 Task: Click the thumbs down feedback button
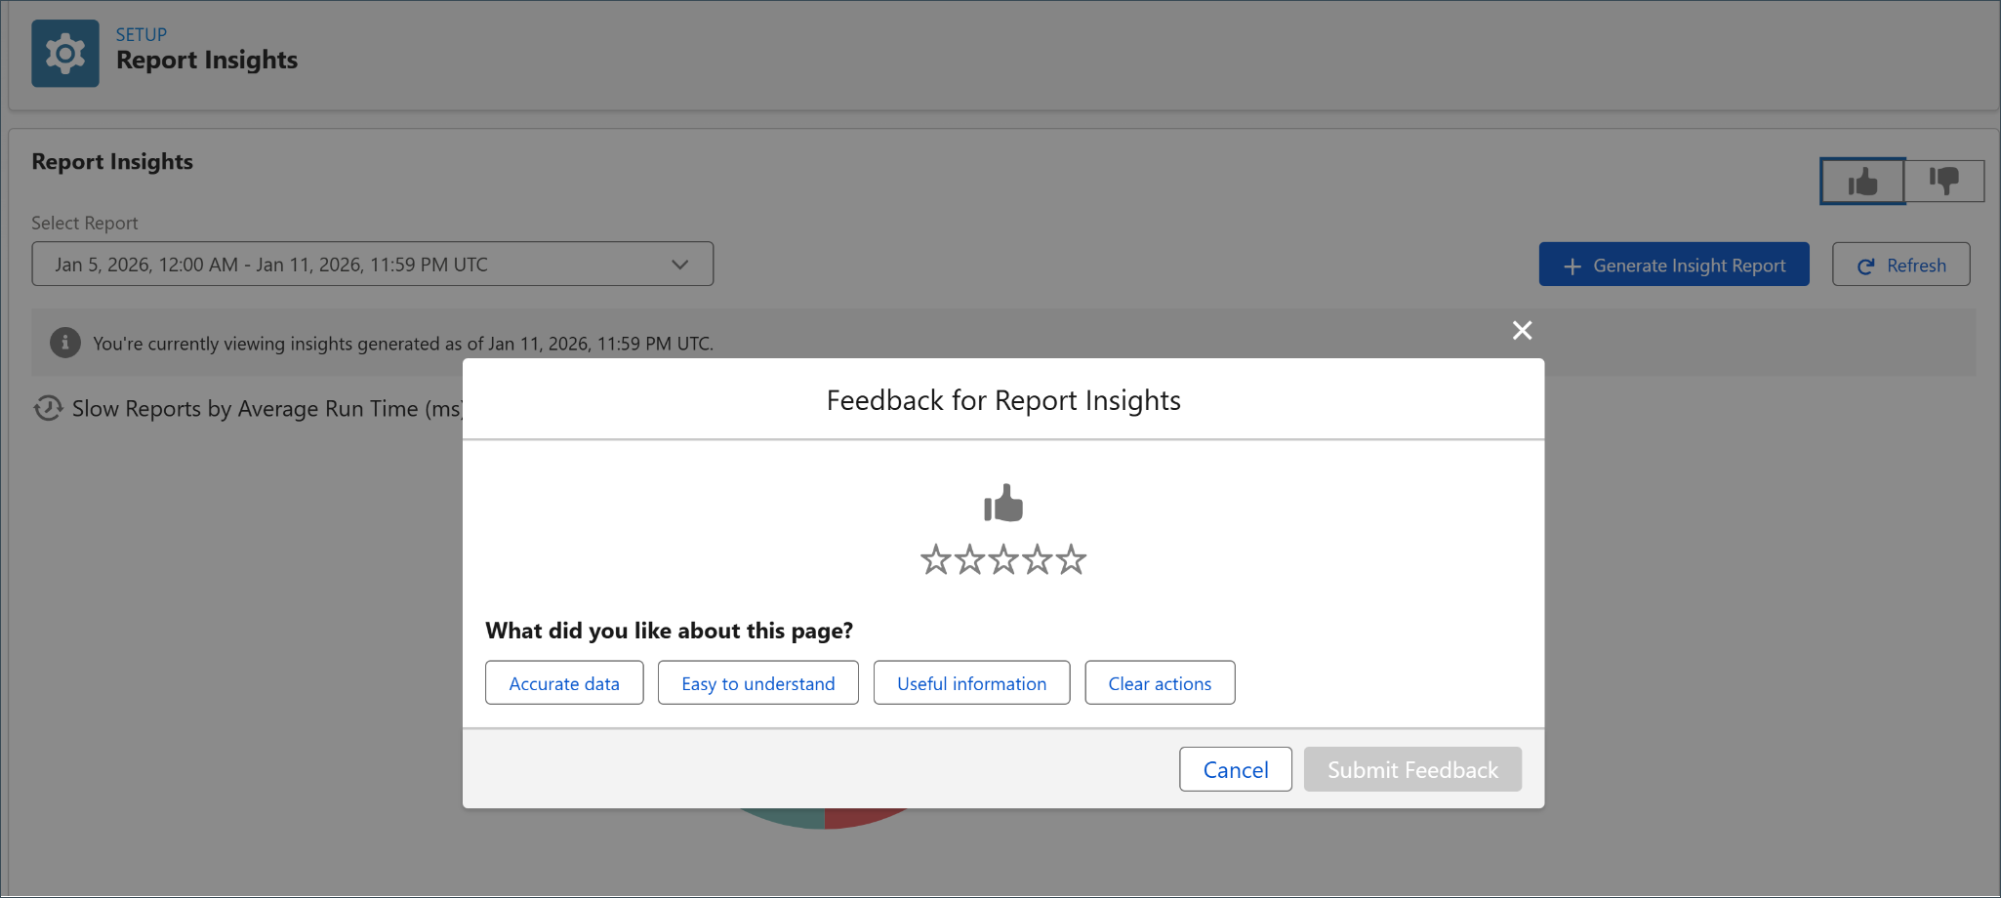coord(1944,181)
